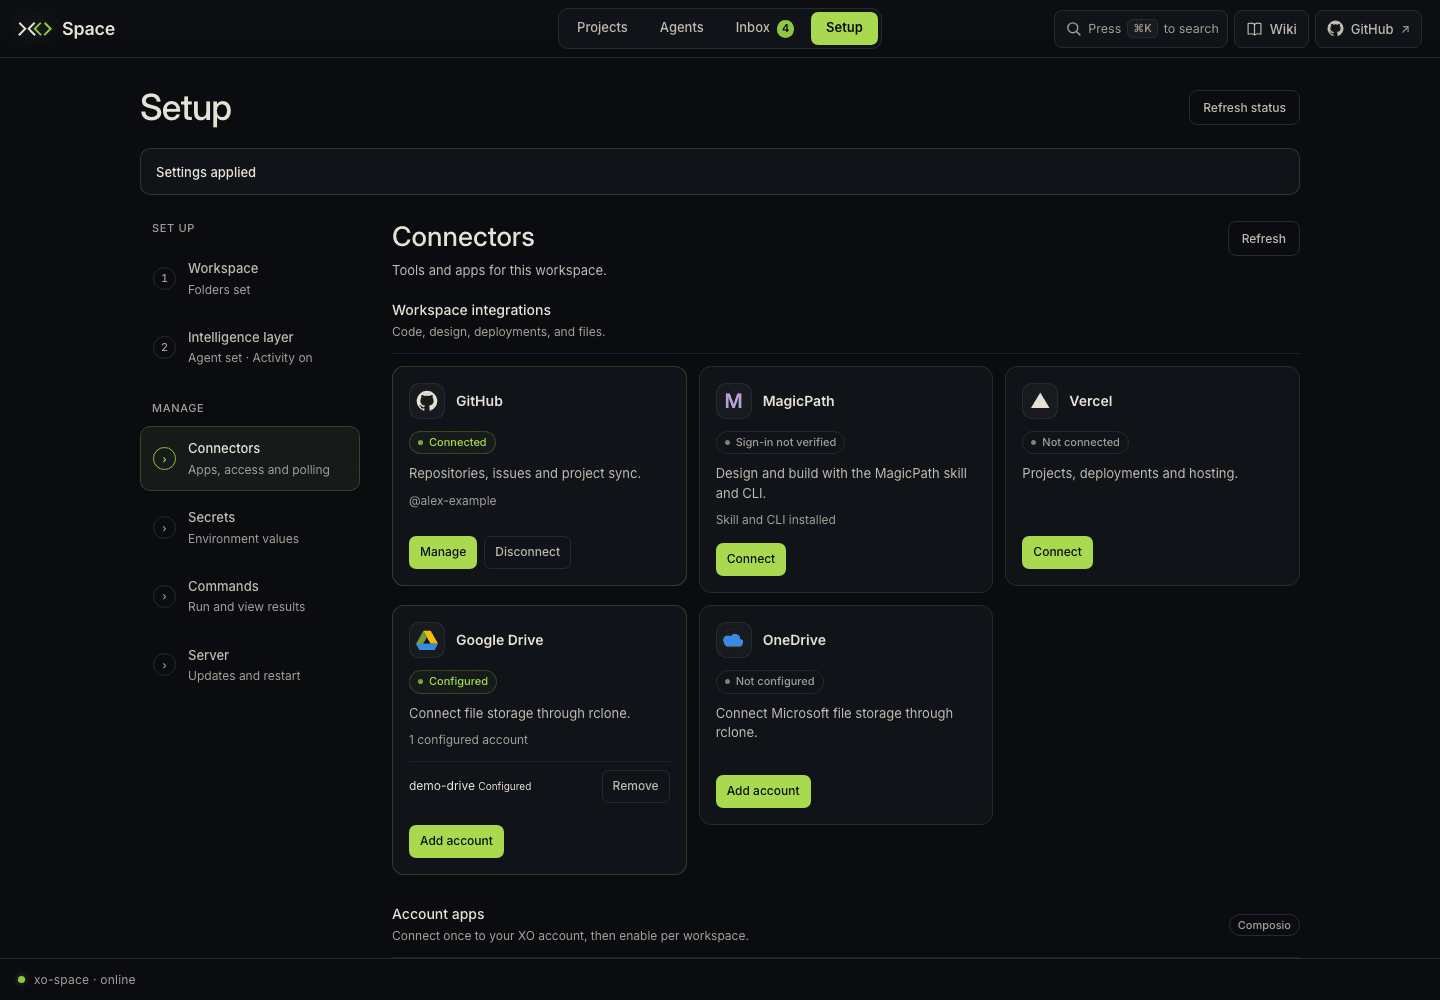Image resolution: width=1440 pixels, height=1000 pixels.
Task: Expand the Commands section chevron
Action: coord(164,596)
